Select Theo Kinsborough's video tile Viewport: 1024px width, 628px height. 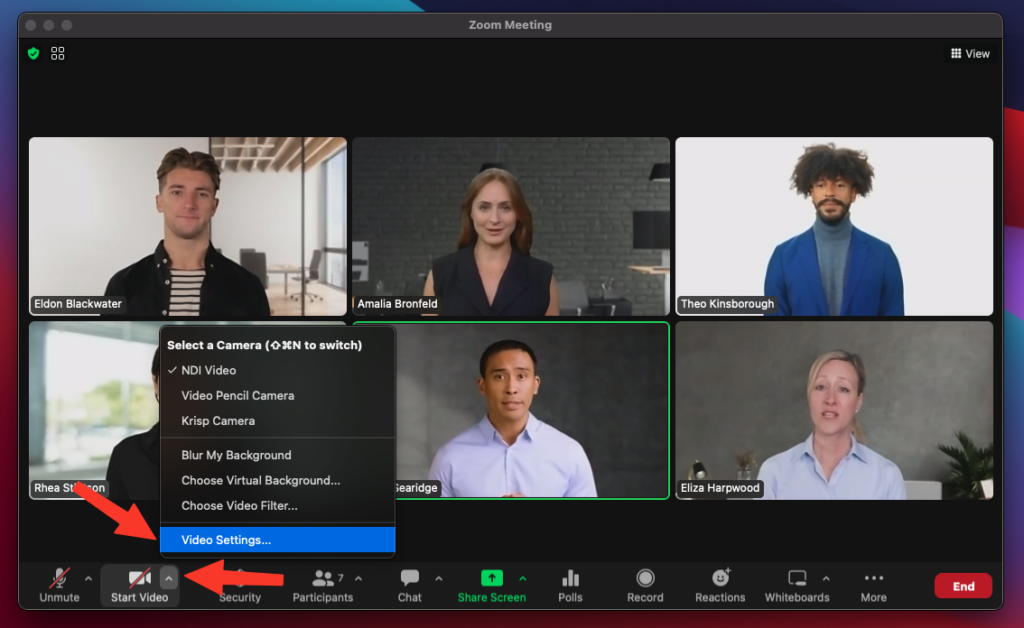pyautogui.click(x=834, y=226)
